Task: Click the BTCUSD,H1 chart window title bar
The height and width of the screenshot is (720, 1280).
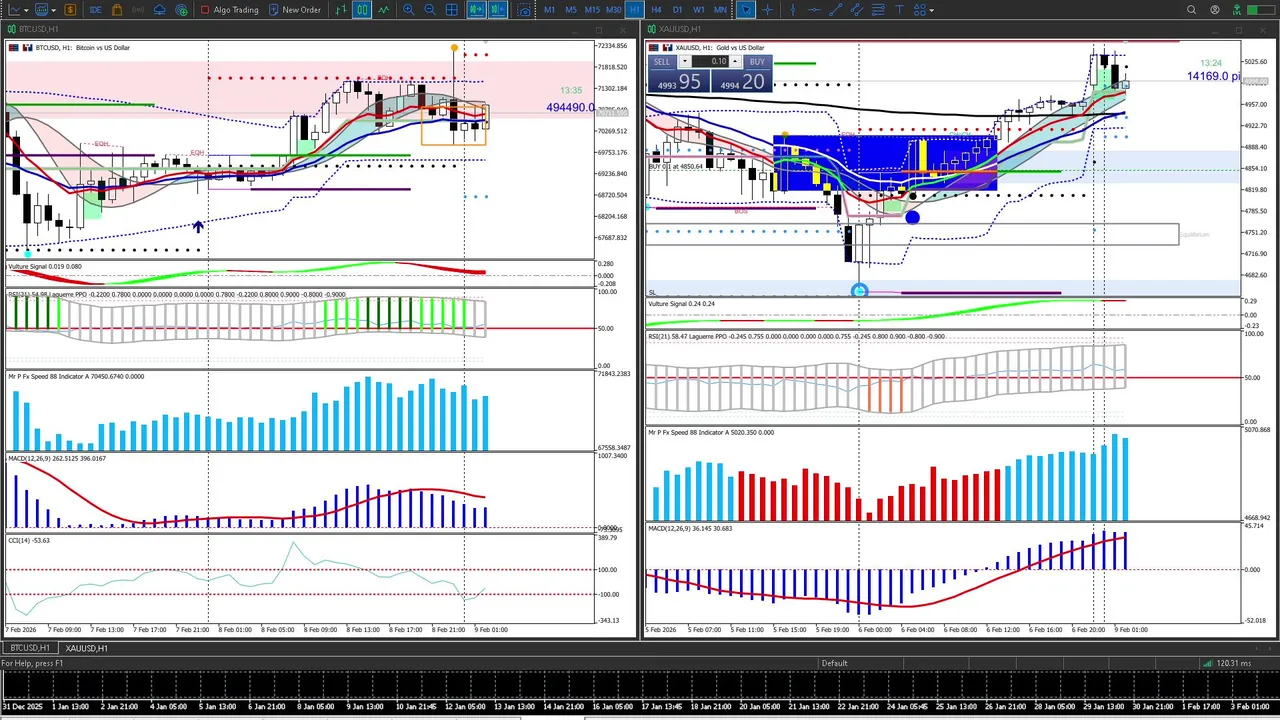Action: [x=320, y=29]
